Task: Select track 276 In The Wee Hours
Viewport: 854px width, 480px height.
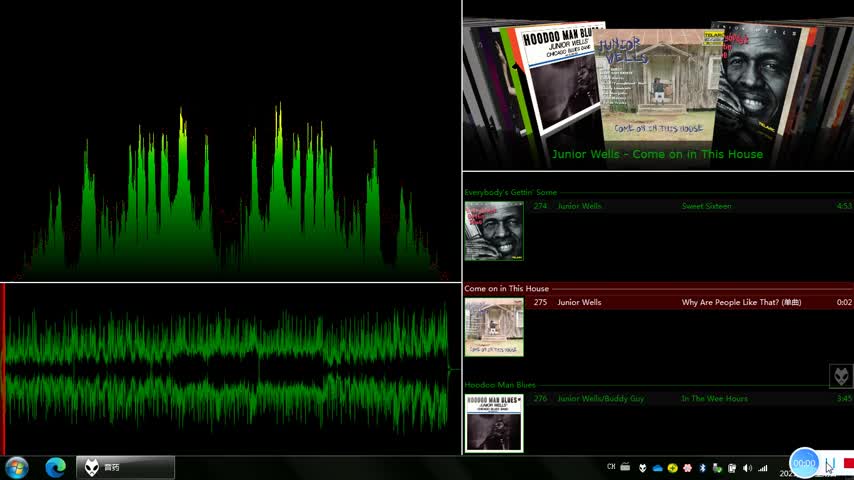Action: coord(690,399)
